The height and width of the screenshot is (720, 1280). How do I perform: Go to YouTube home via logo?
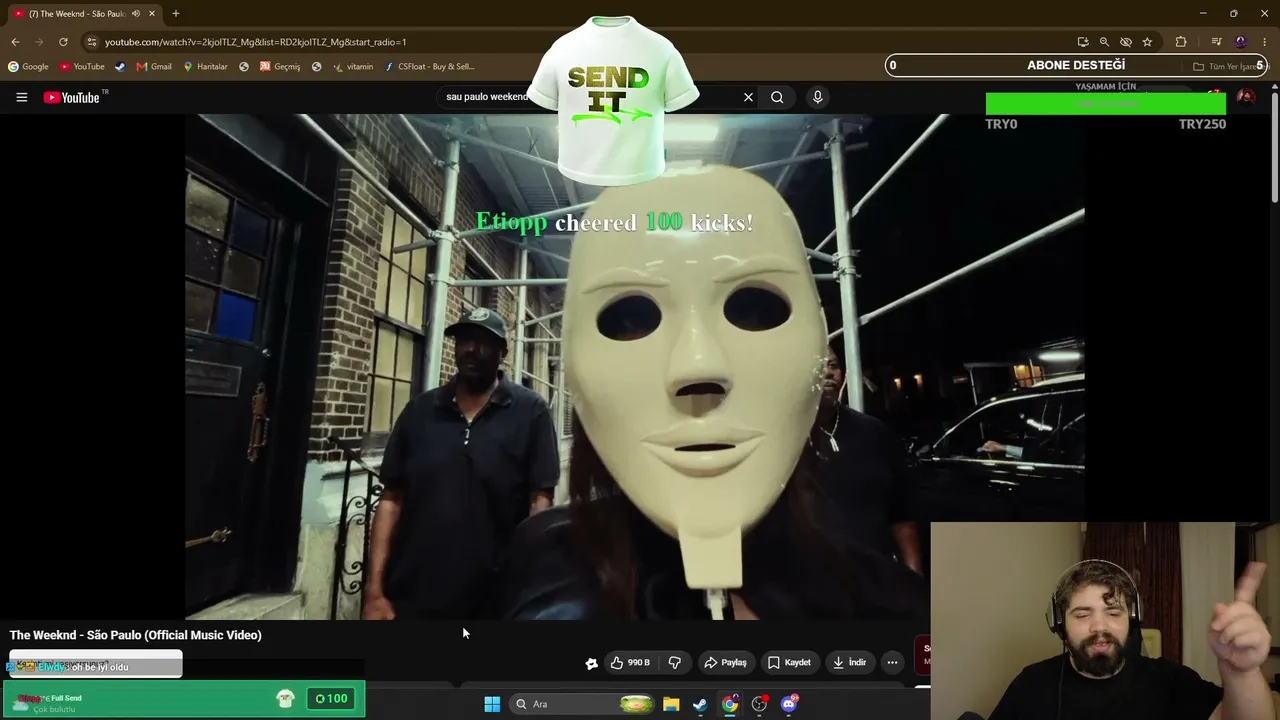point(72,97)
